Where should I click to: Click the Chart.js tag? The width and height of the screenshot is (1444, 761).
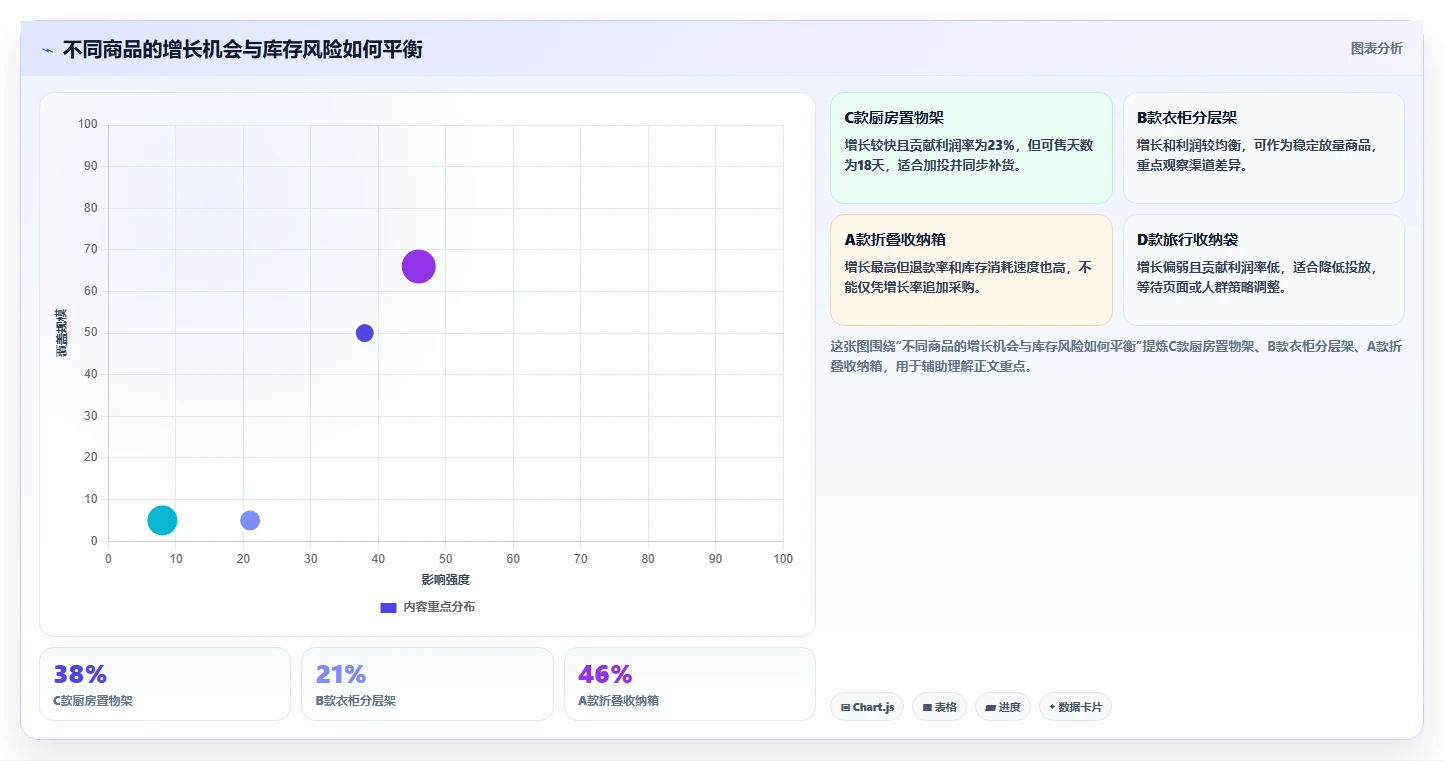867,707
